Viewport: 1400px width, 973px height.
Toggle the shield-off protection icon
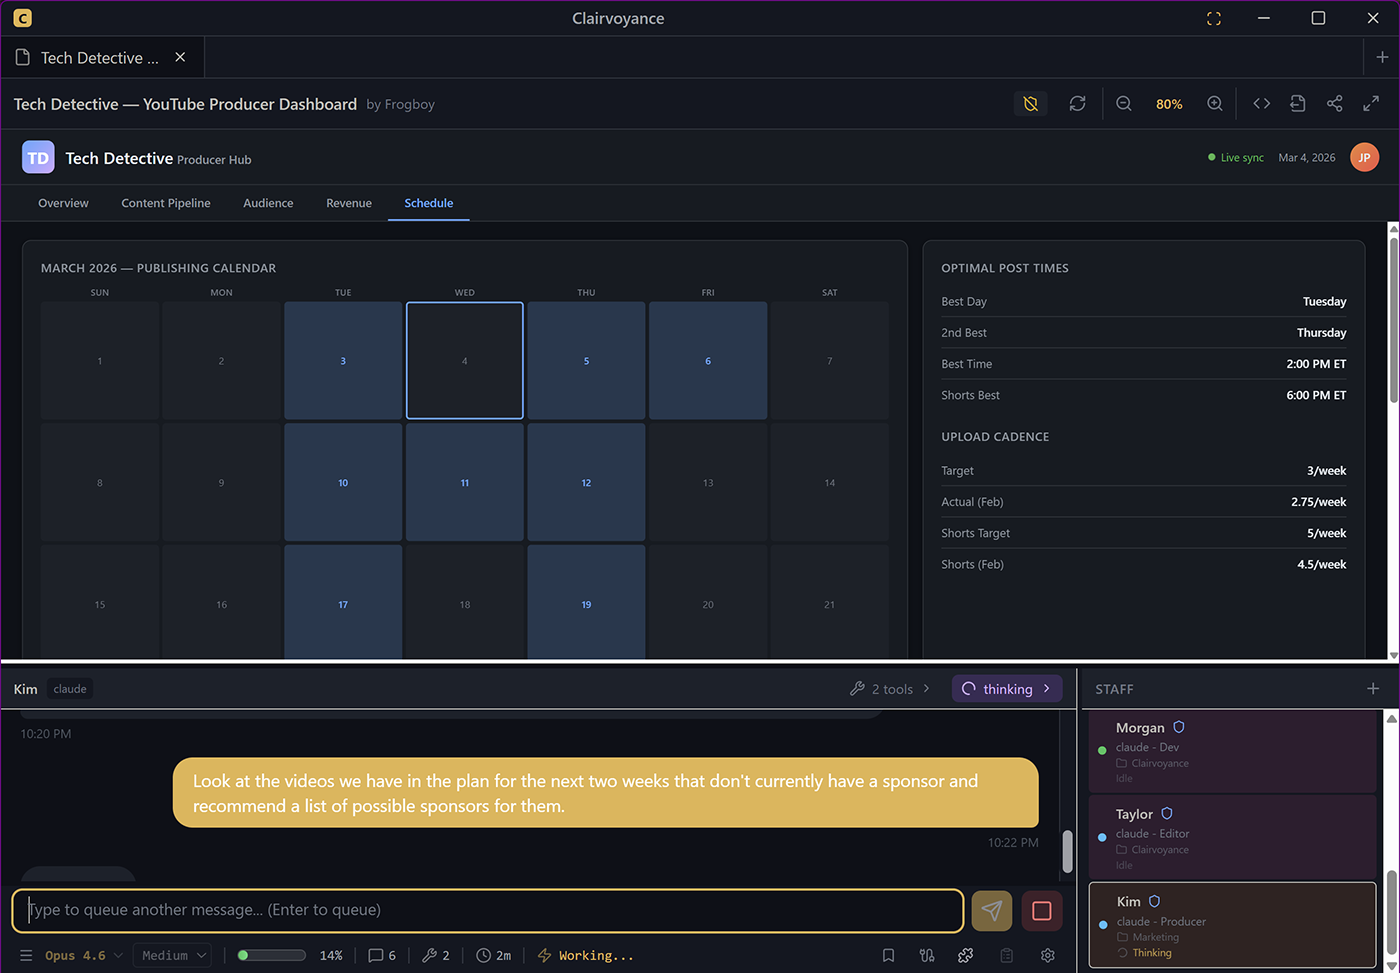click(x=1030, y=104)
